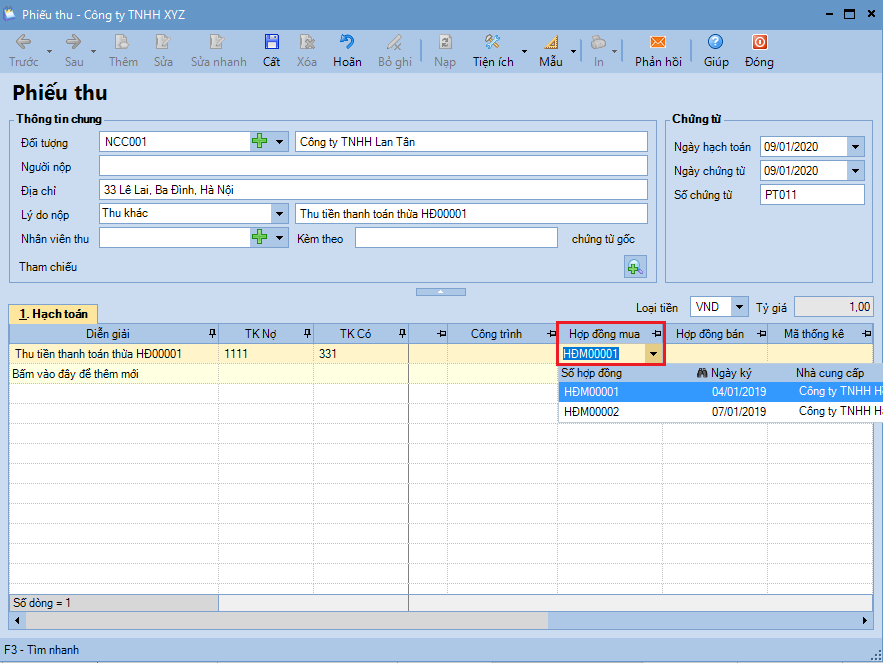Open the Loại tiền VND dropdown
Image resolution: width=883 pixels, height=663 pixels.
coord(740,307)
